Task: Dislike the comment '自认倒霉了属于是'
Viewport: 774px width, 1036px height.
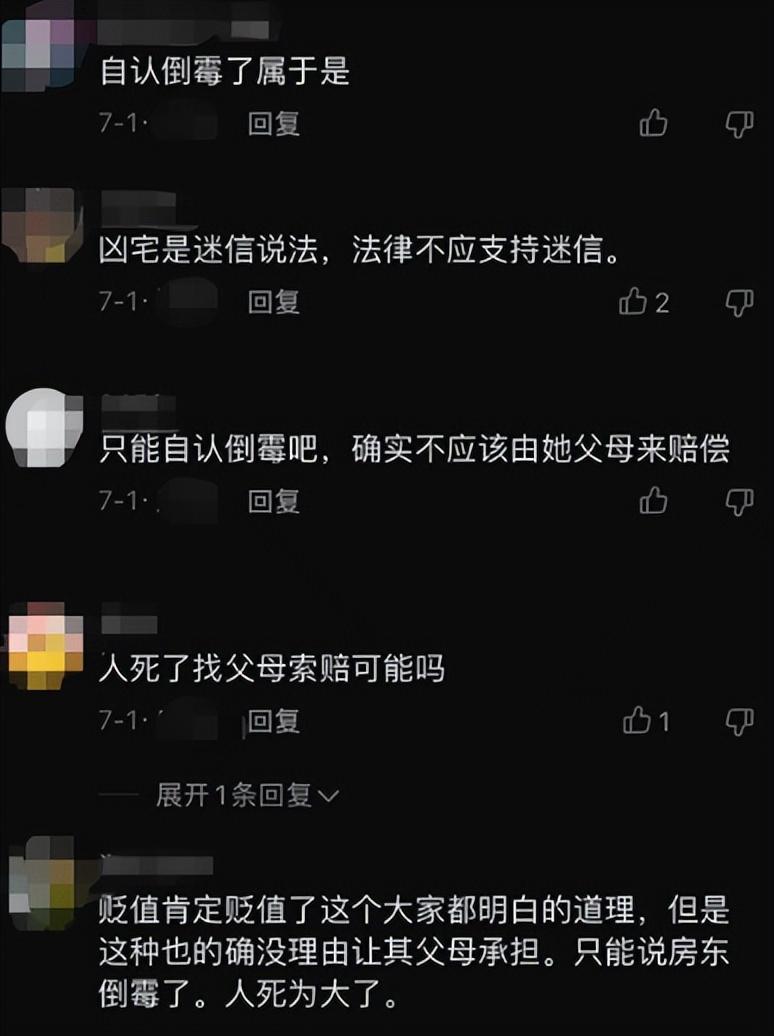Action: click(739, 124)
